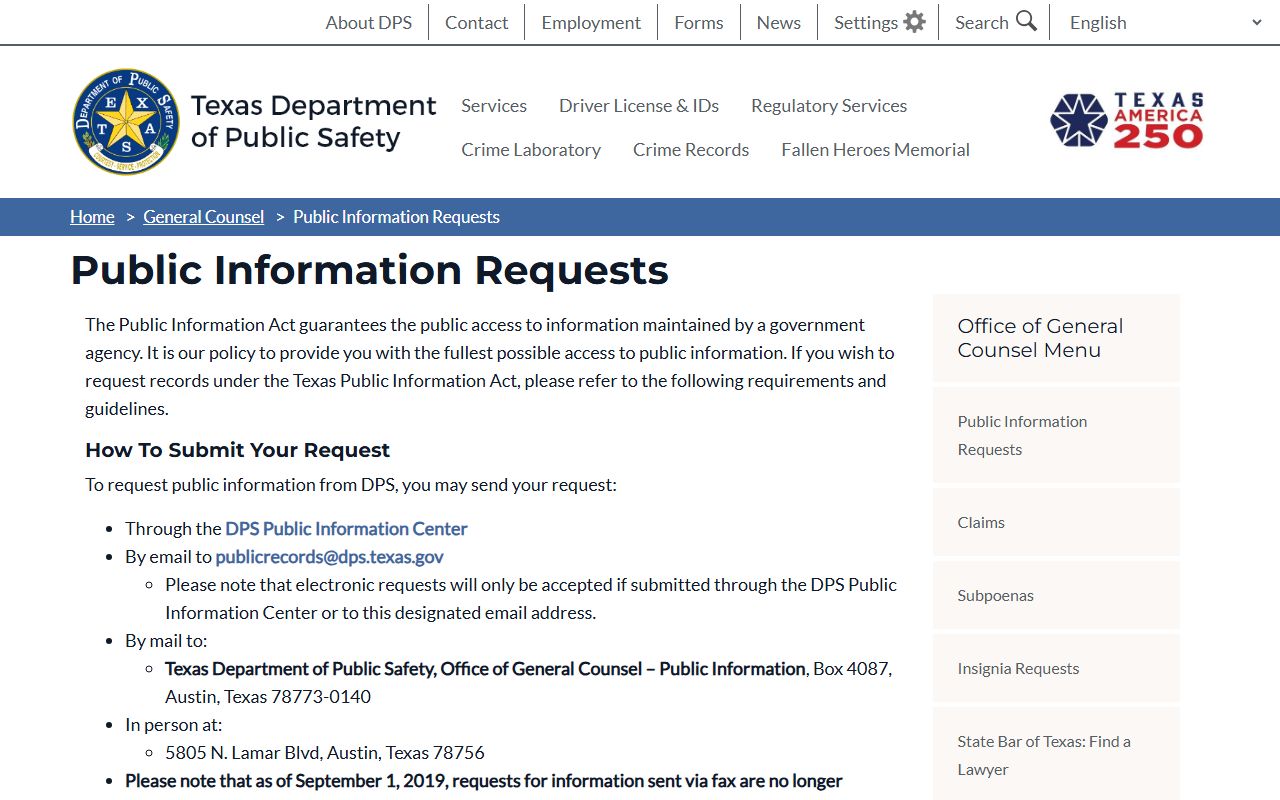
Task: Open the English language dropdown
Action: coord(1165,22)
